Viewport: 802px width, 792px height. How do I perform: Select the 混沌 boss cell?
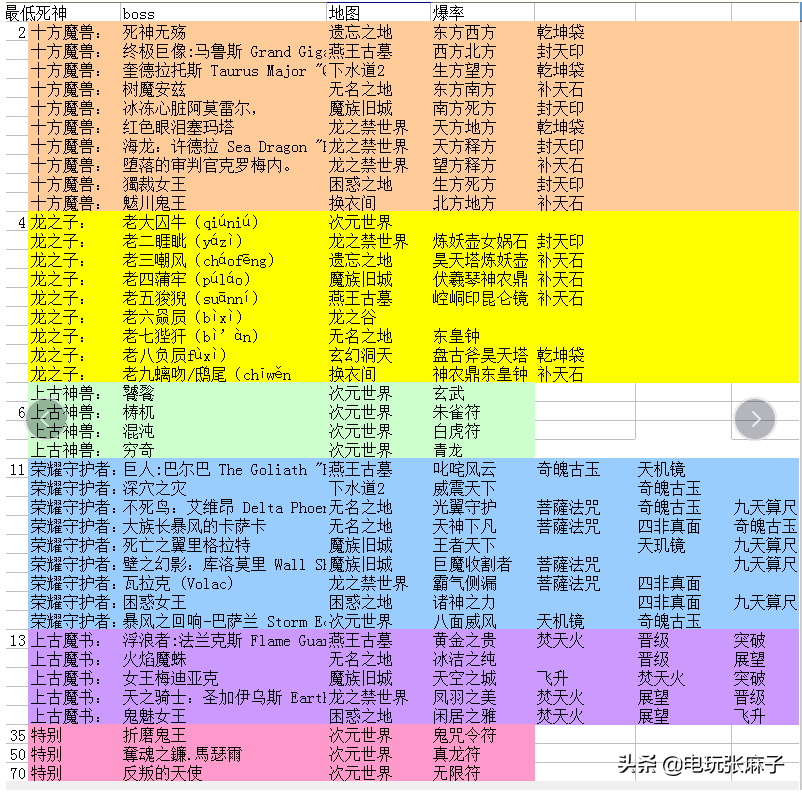click(x=138, y=431)
